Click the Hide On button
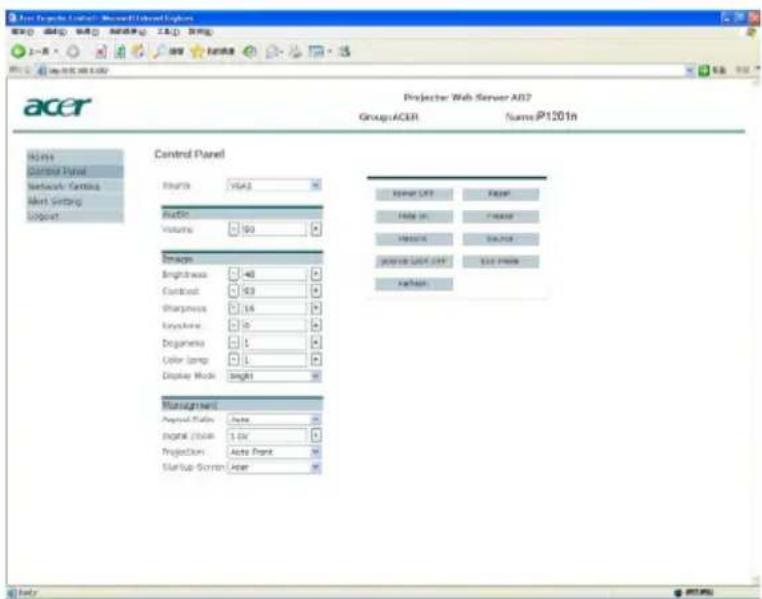The height and width of the screenshot is (599, 762). pos(414,216)
